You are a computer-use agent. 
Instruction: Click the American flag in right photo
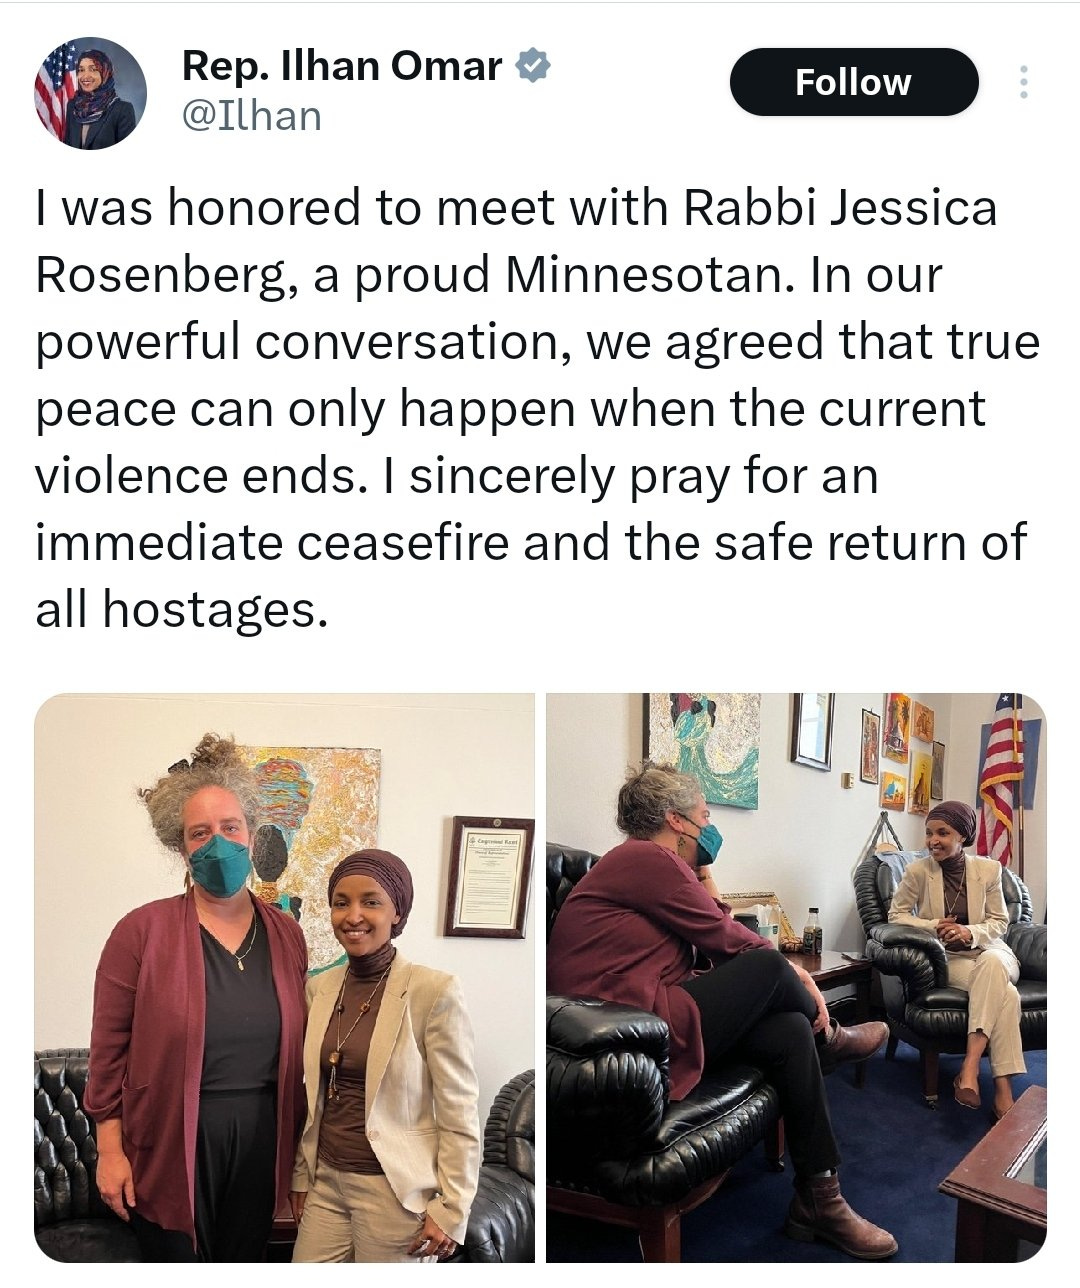coord(1001,776)
